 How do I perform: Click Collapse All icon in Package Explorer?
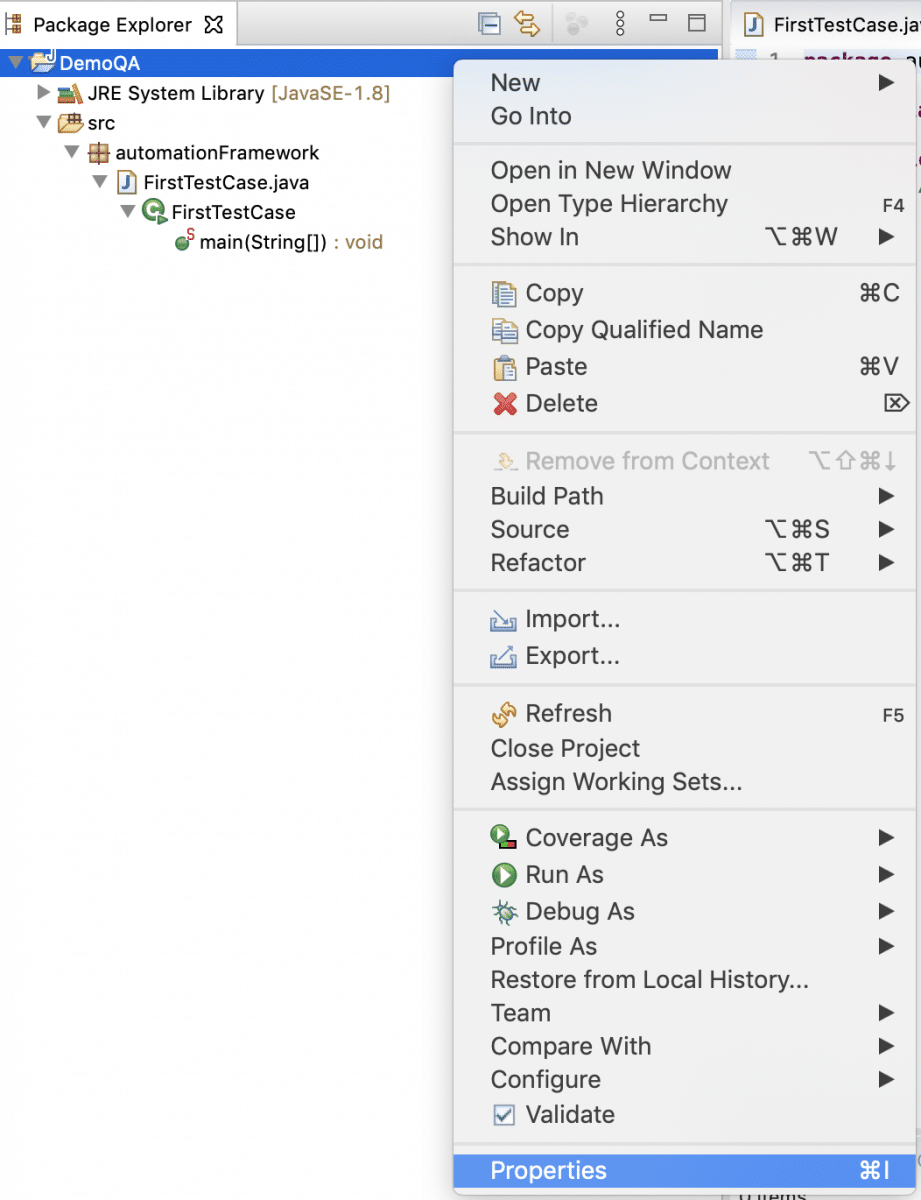[x=489, y=24]
